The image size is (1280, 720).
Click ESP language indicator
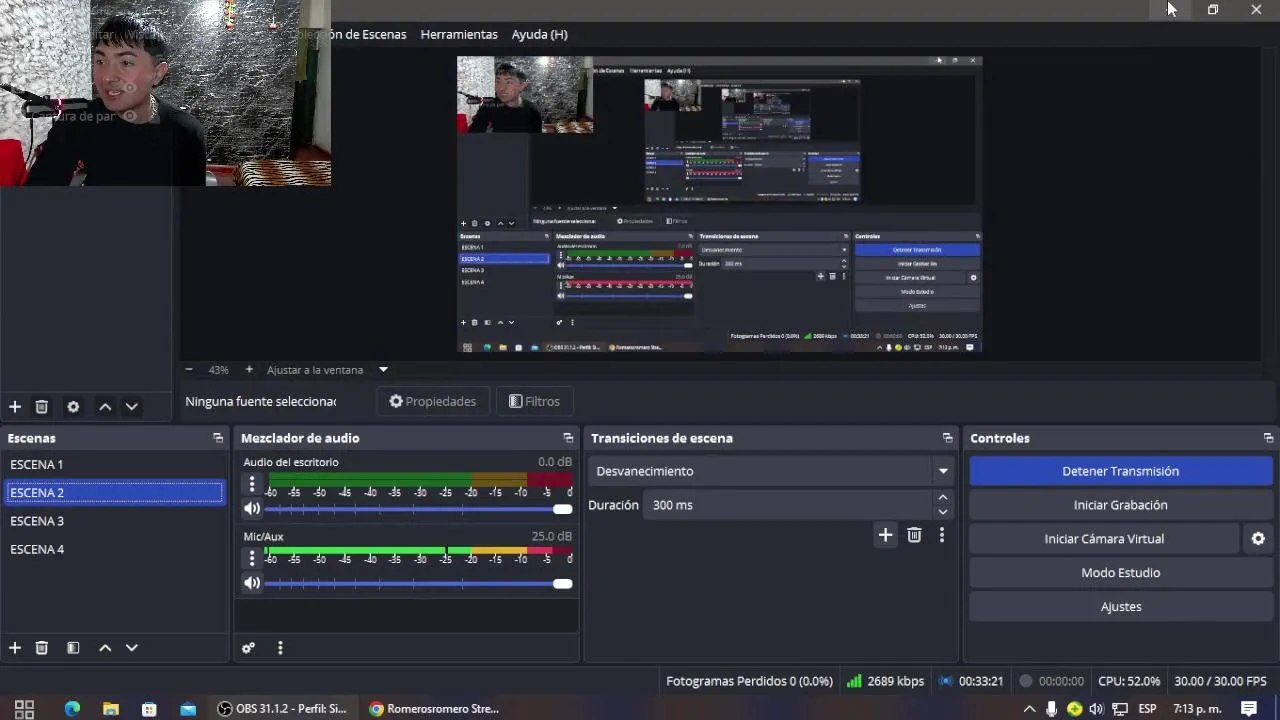coord(1147,709)
